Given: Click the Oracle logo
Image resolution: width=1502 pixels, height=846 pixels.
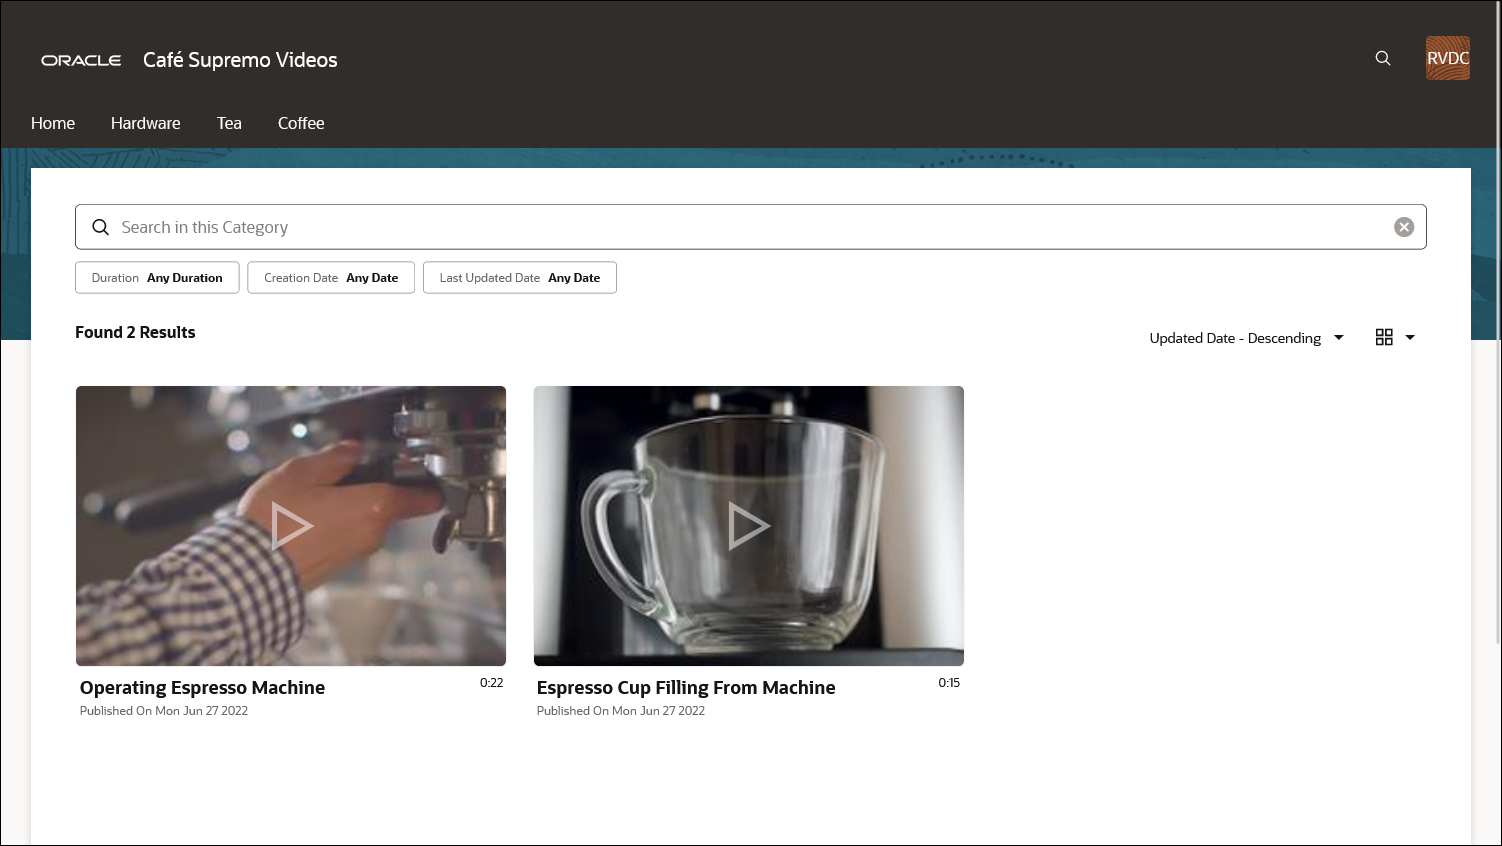Looking at the screenshot, I should pos(81,60).
